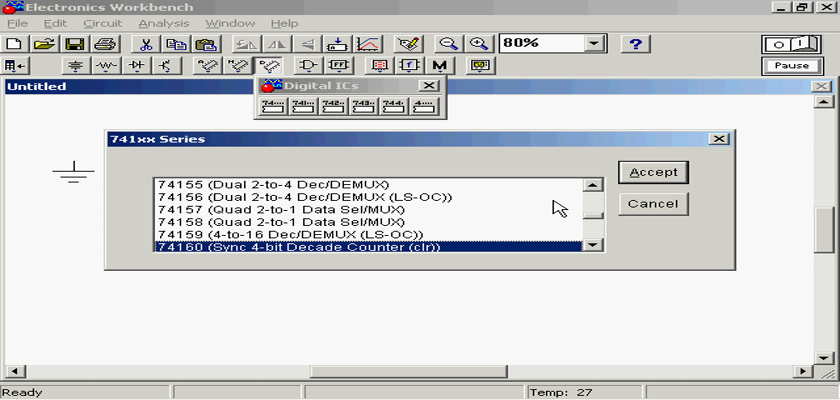This screenshot has width=840, height=400.
Task: Pick the 741xx series IC
Action: pos(303,106)
